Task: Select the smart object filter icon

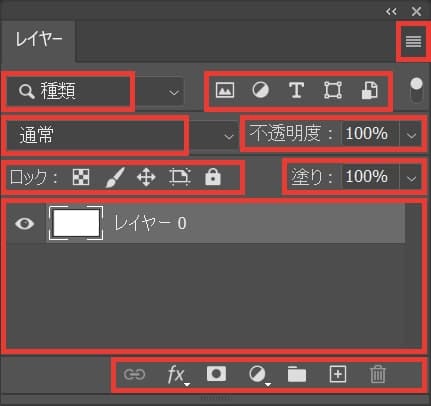Action: tap(370, 90)
